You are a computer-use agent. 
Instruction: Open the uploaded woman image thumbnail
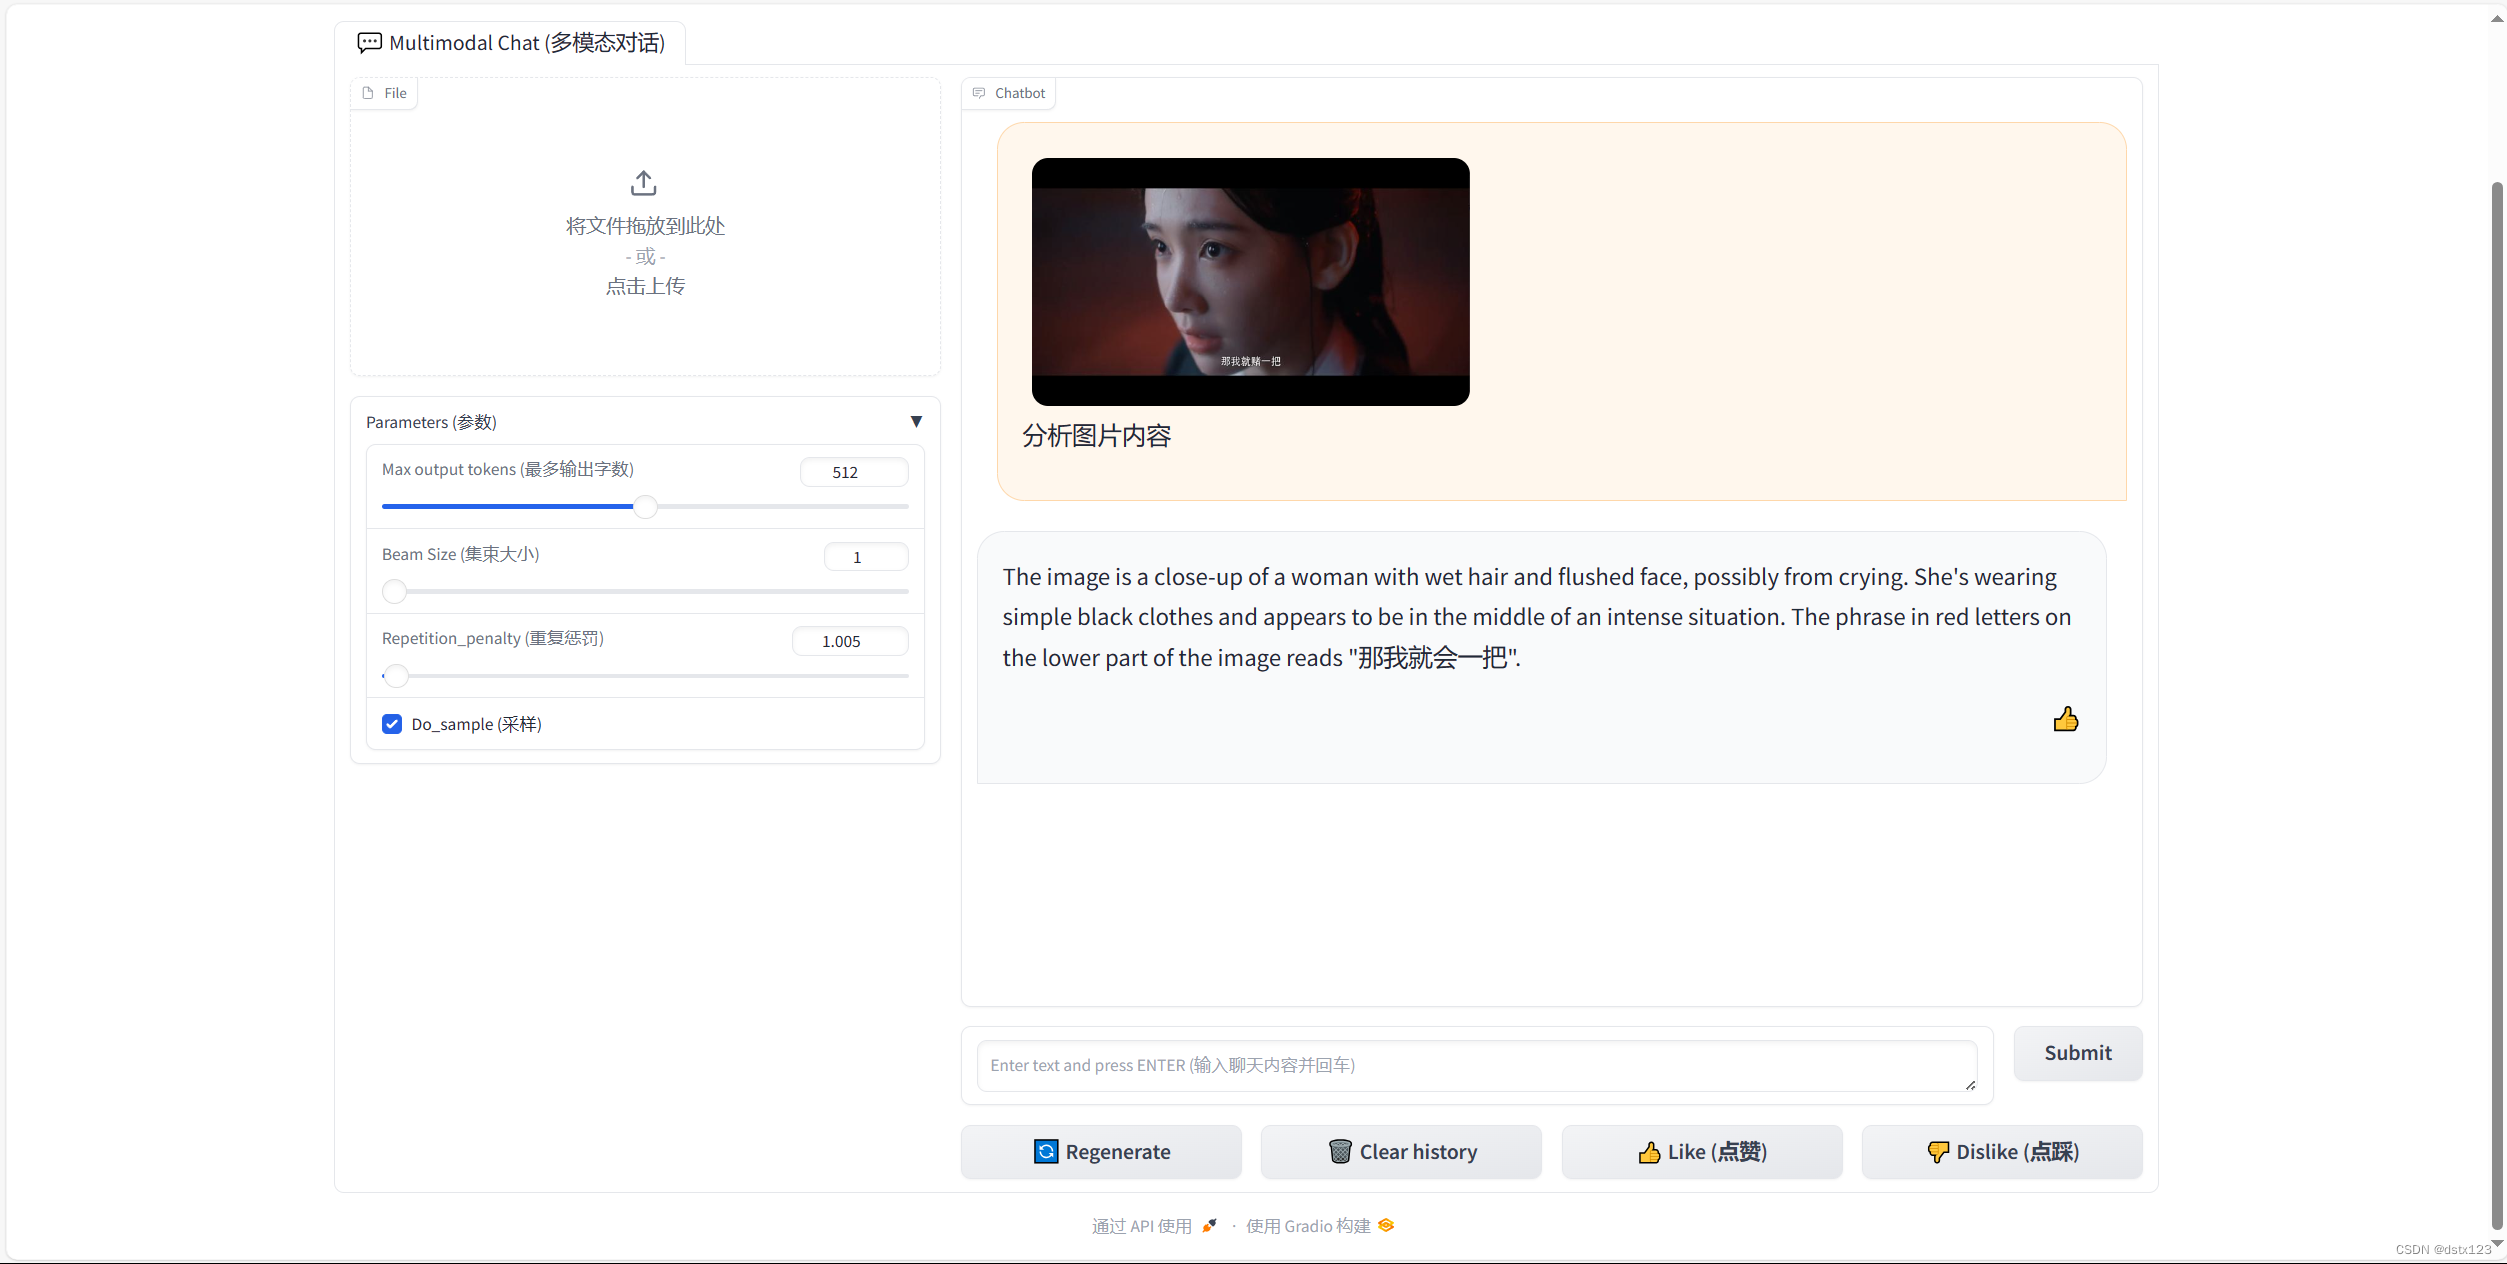1250,281
